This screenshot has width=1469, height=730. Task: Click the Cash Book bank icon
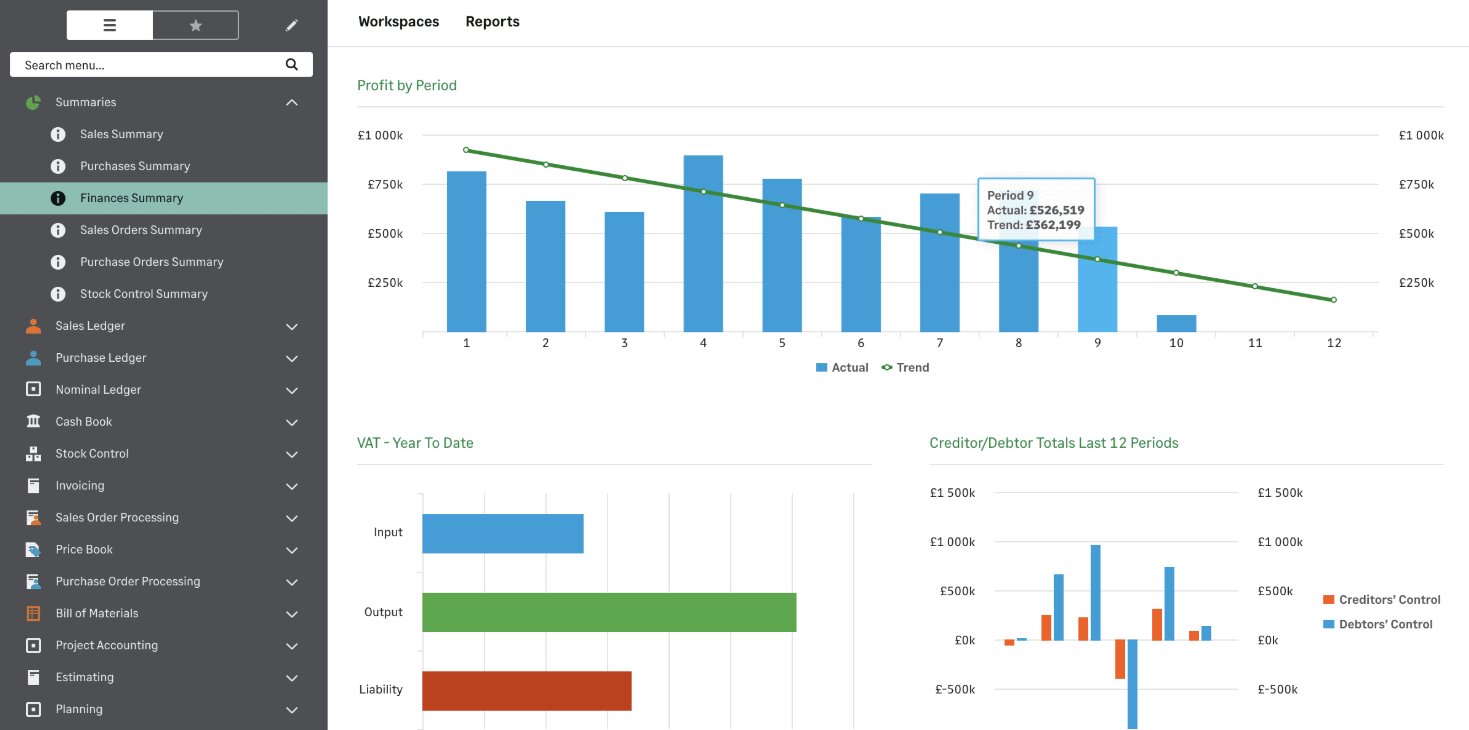click(x=34, y=422)
